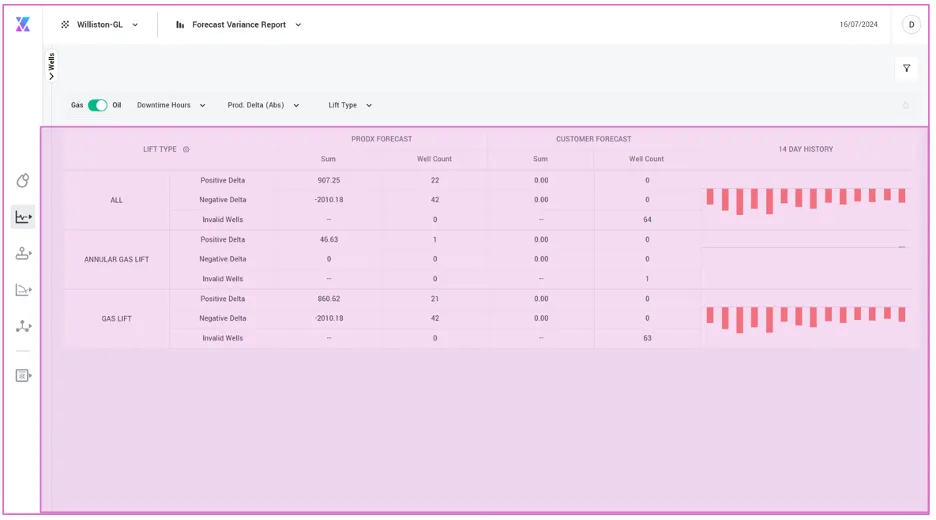Click the CUSTOMER FORECAST column header
Viewport: 936px width, 520px height.
(x=593, y=139)
